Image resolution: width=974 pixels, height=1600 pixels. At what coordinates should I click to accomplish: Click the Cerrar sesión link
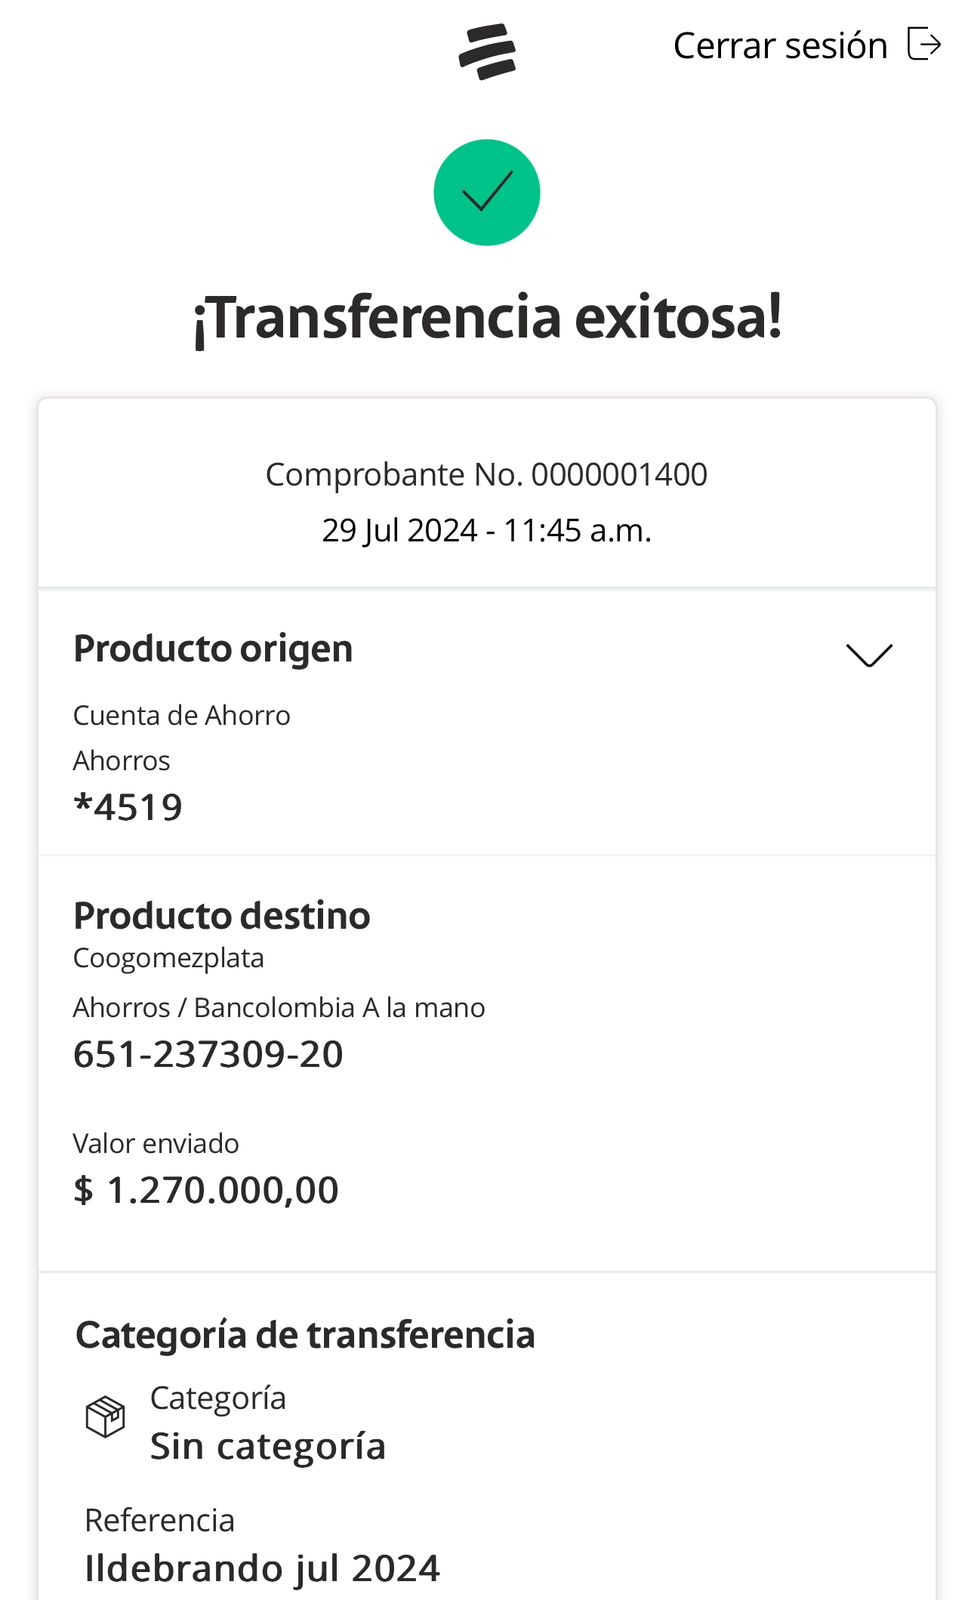click(780, 46)
